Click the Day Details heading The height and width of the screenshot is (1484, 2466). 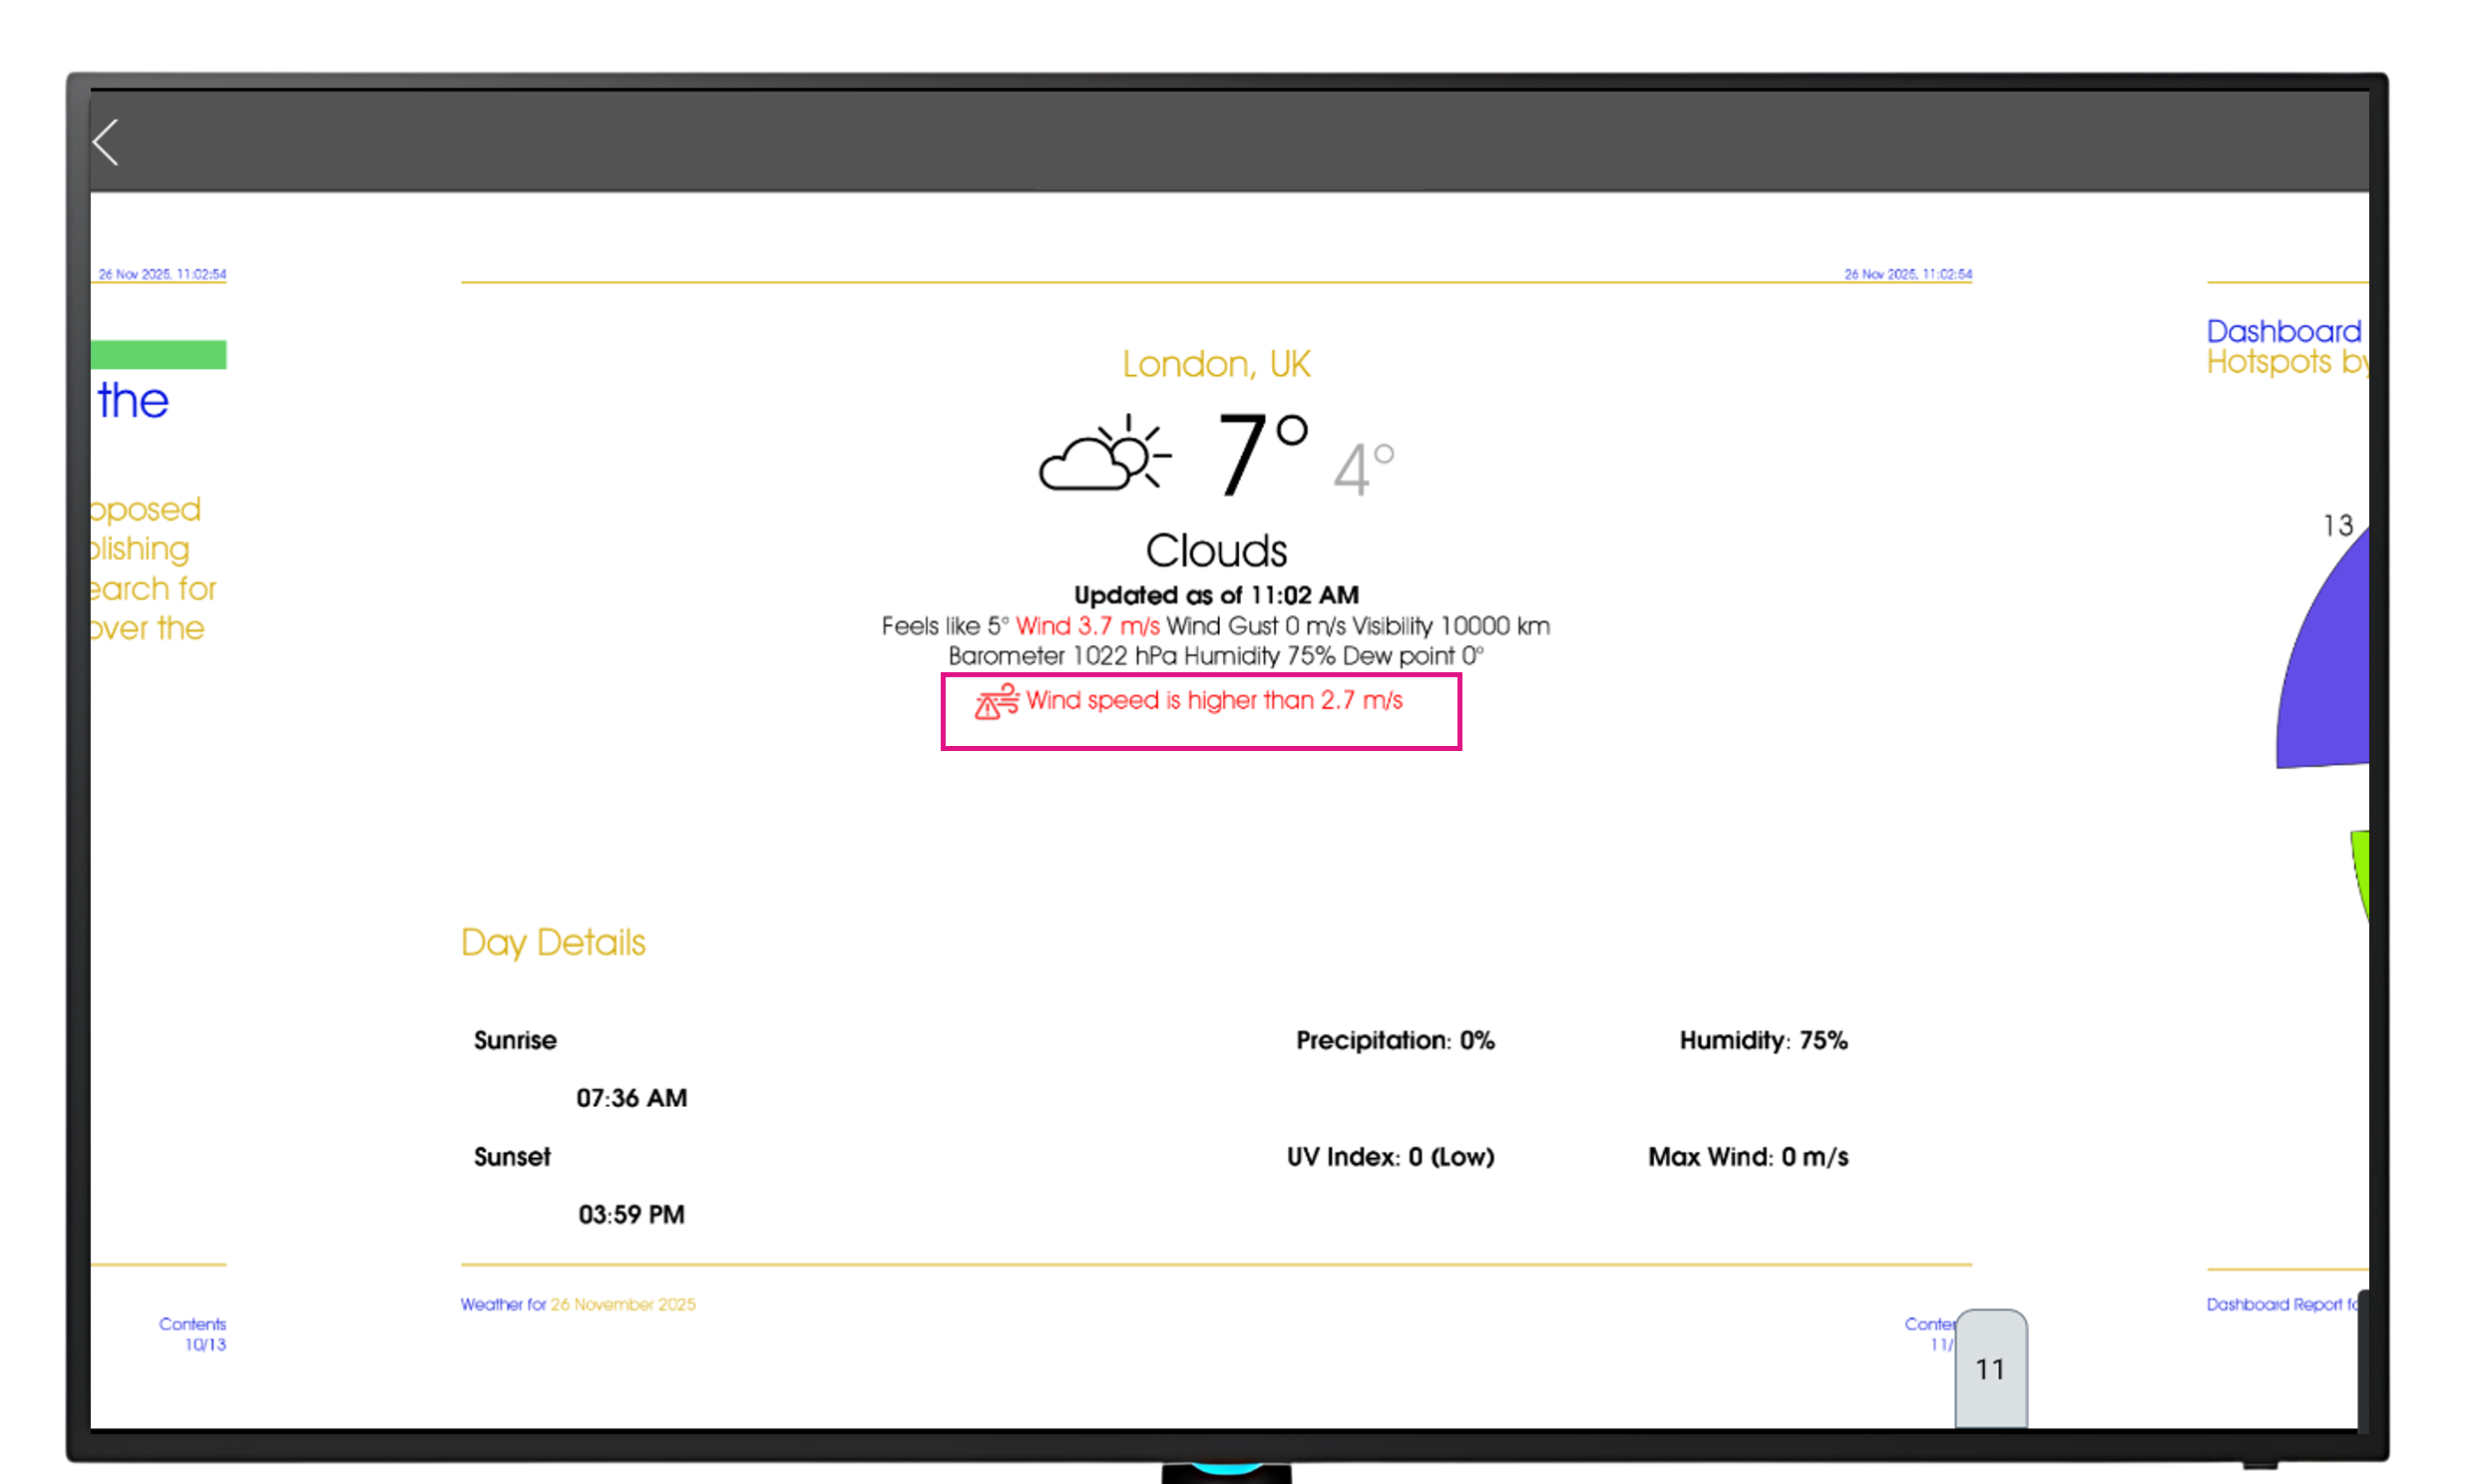pyautogui.click(x=553, y=942)
